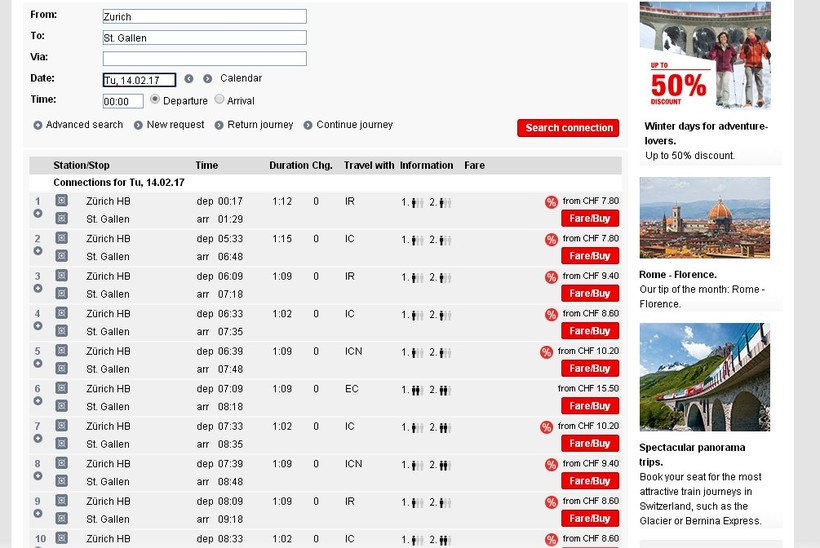Expand details of connection 6
The width and height of the screenshot is (820, 548).
[x=38, y=401]
